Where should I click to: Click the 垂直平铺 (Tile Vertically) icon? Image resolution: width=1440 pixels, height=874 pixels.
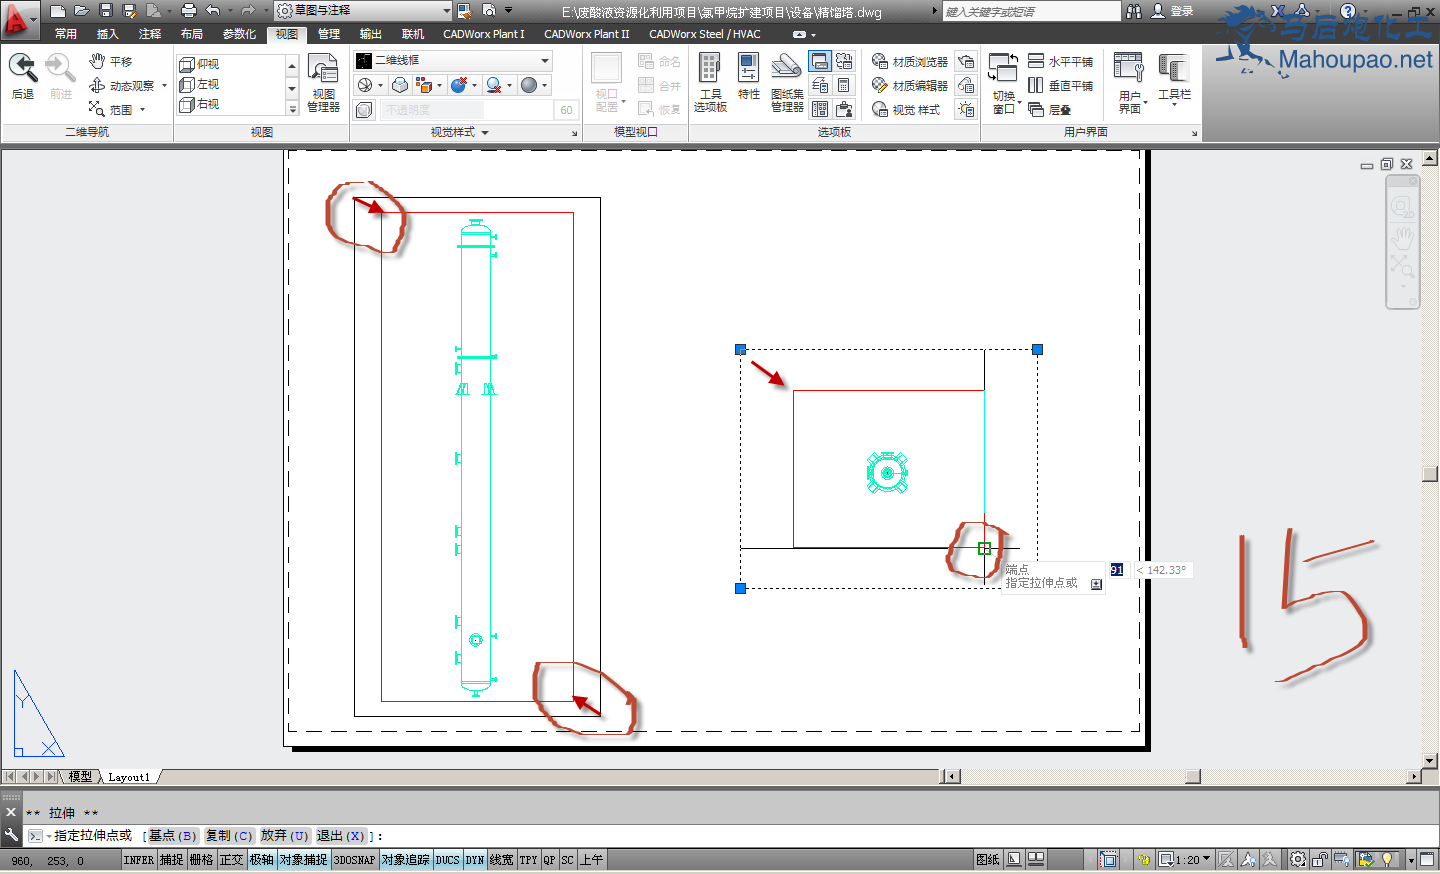1060,86
